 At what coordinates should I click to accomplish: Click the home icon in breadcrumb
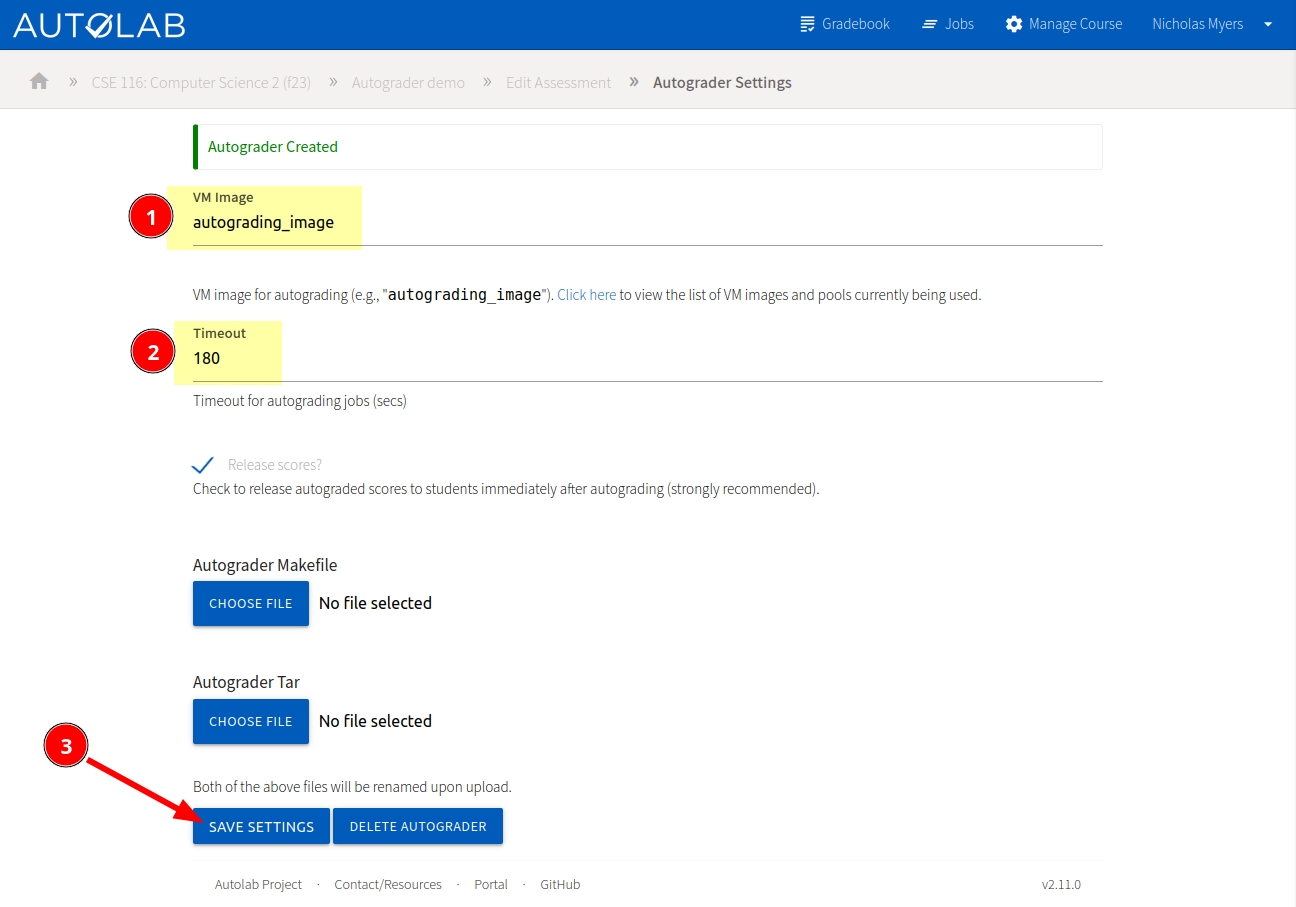coord(39,81)
